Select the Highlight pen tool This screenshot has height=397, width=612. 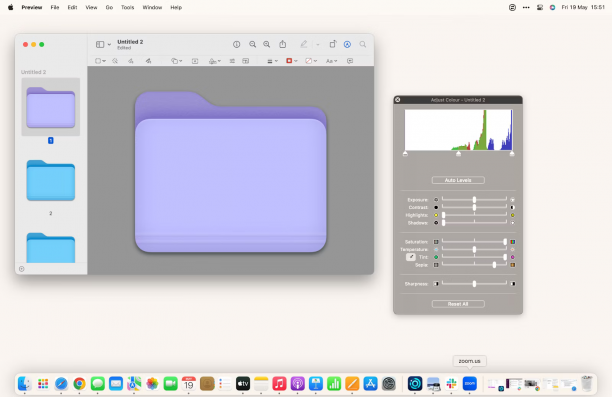tap(303, 44)
